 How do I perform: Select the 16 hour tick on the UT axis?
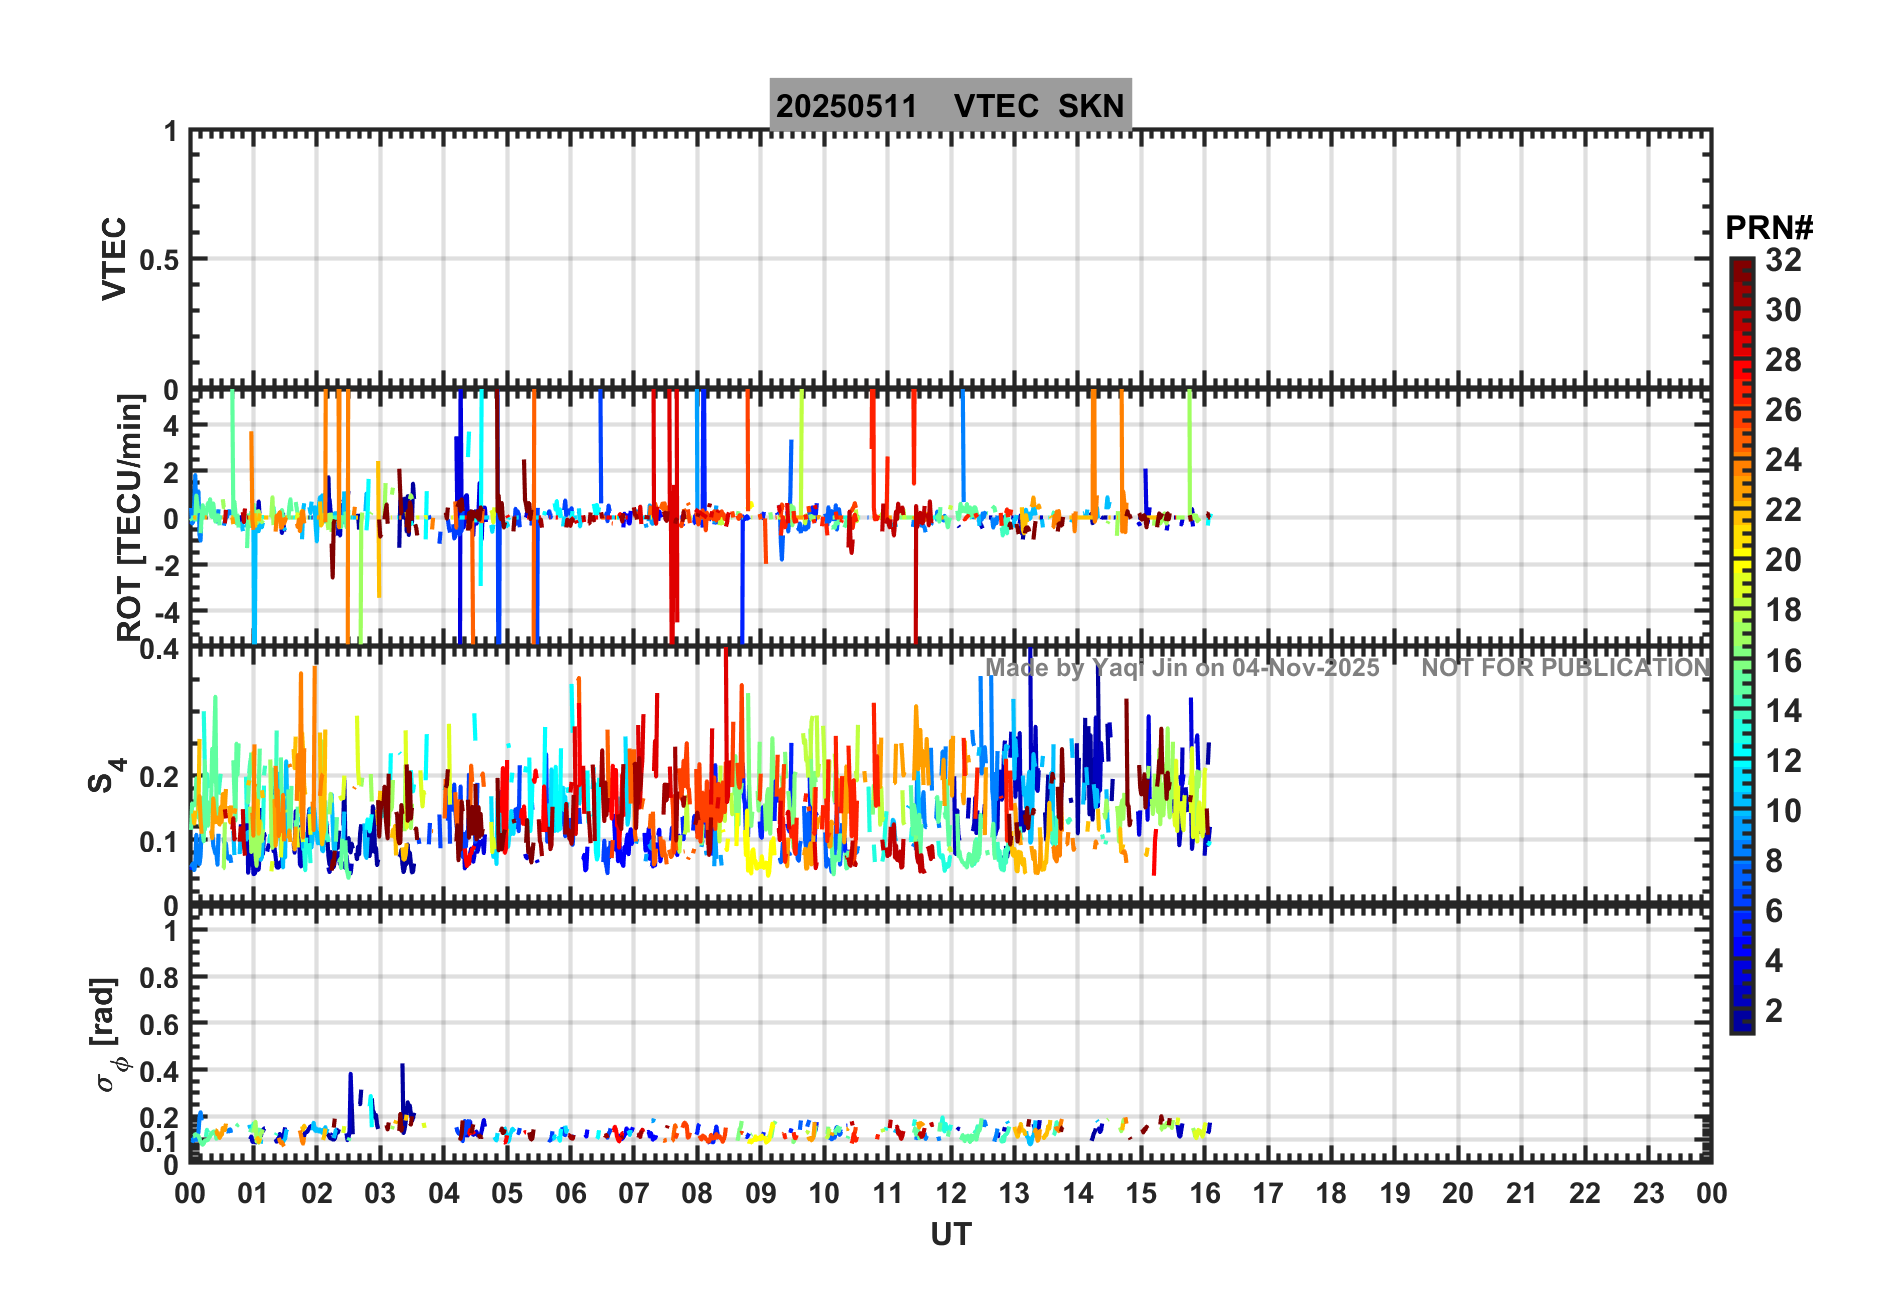pos(1205,1193)
